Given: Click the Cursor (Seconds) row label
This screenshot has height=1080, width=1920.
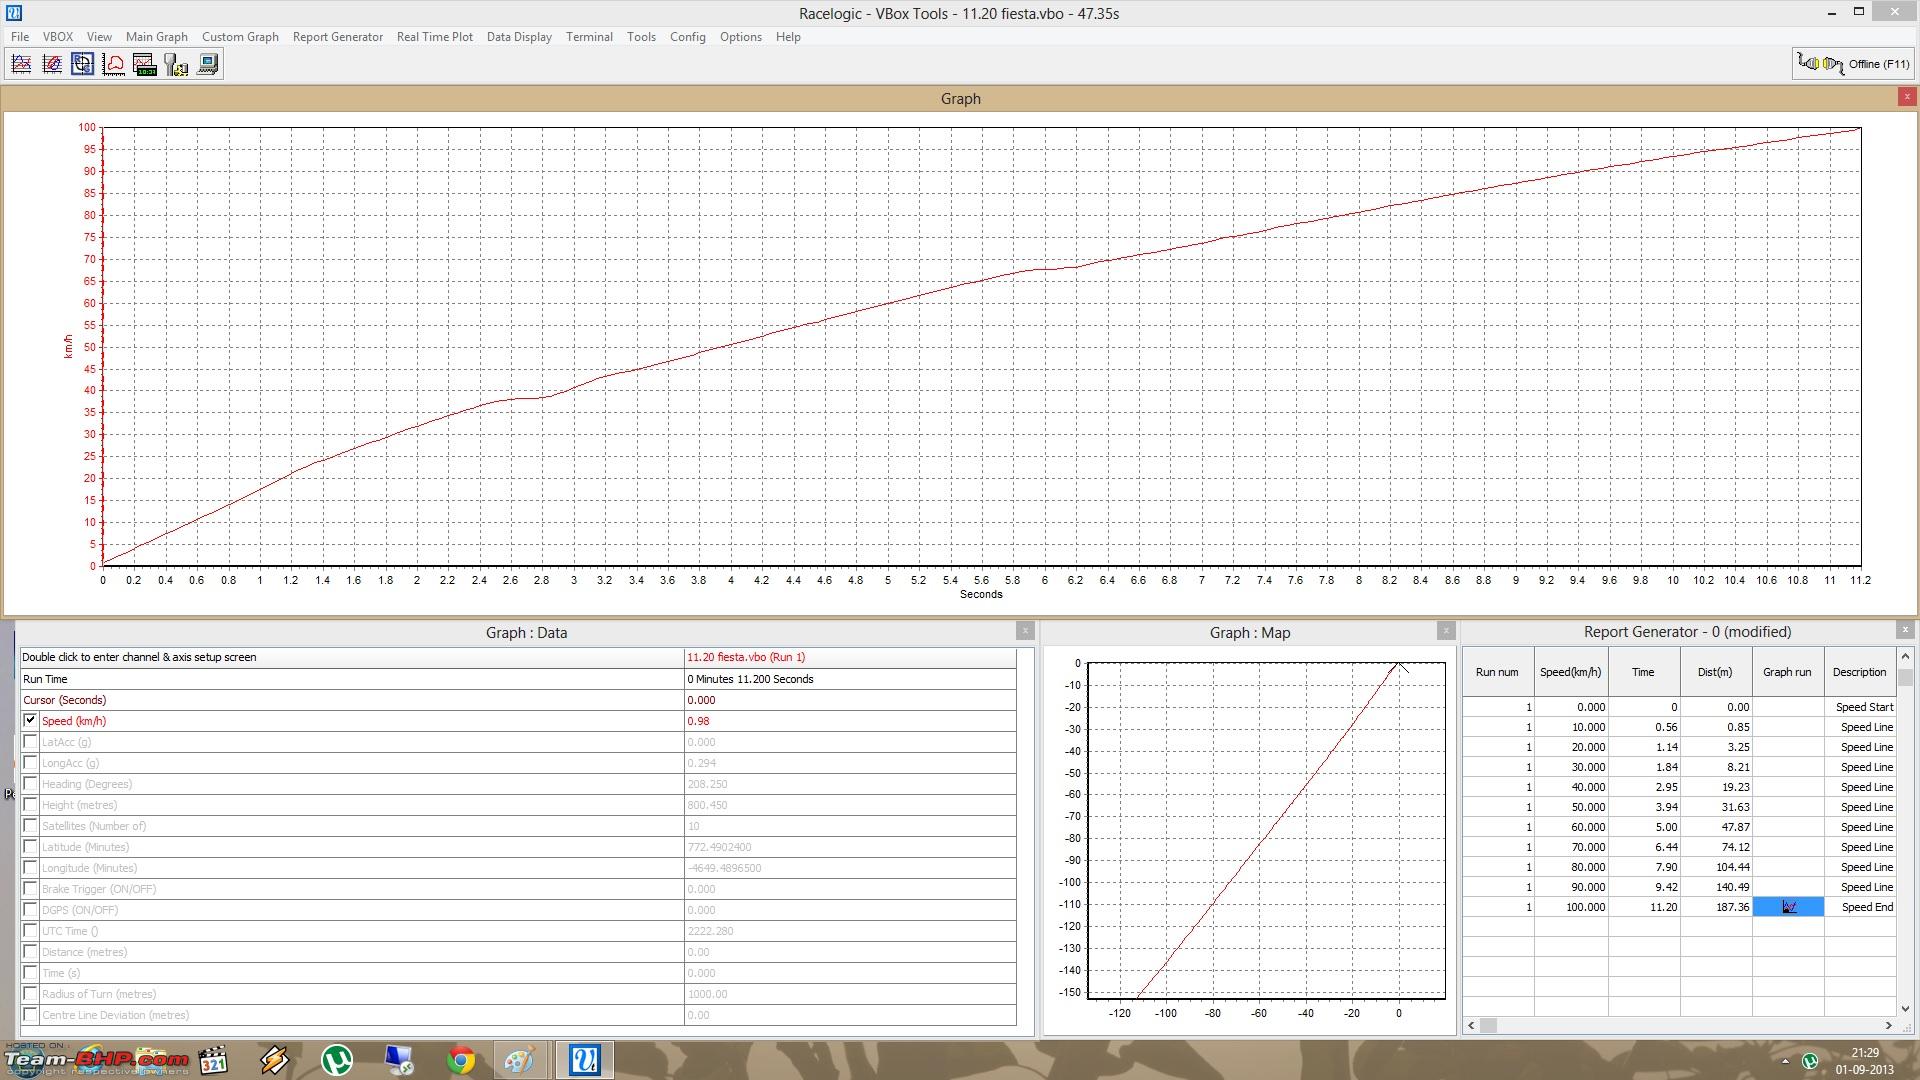Looking at the screenshot, I should tap(64, 700).
